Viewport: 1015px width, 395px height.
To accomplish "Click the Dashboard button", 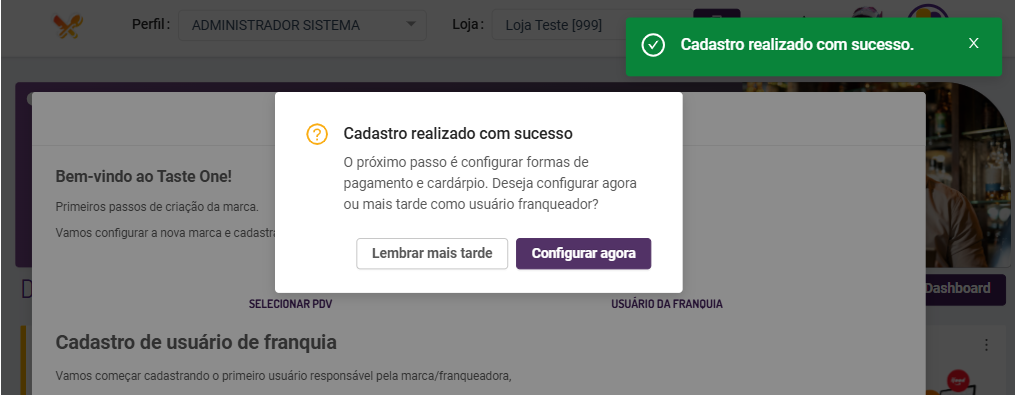I will 961,289.
